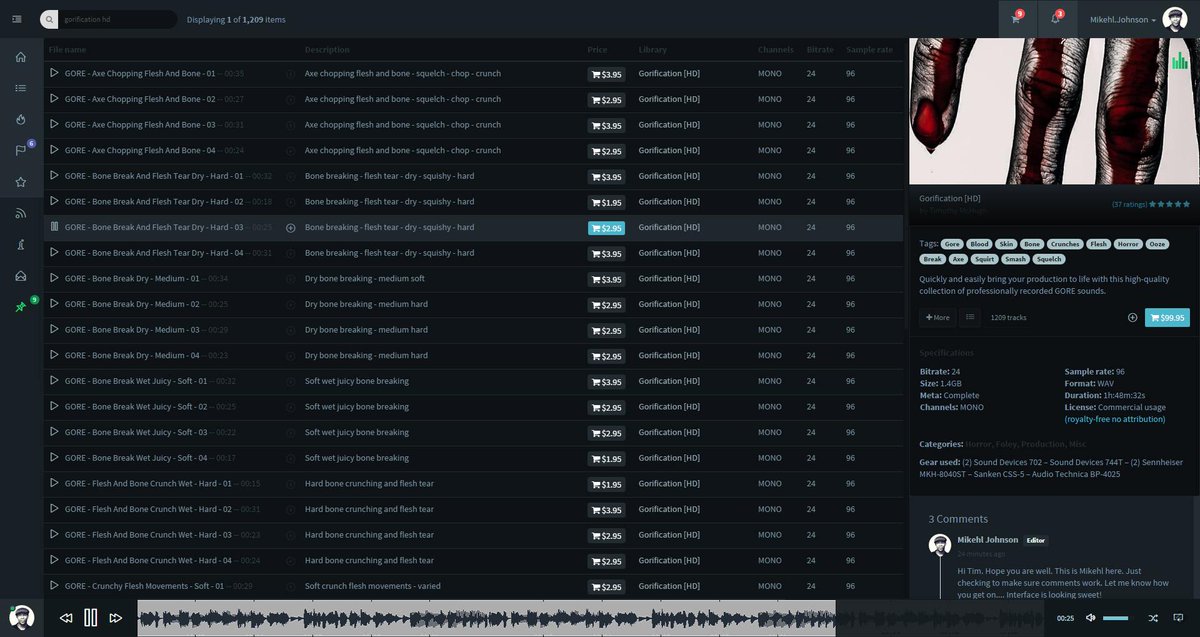
Task: Sort by the Bitrate column header
Action: [820, 49]
